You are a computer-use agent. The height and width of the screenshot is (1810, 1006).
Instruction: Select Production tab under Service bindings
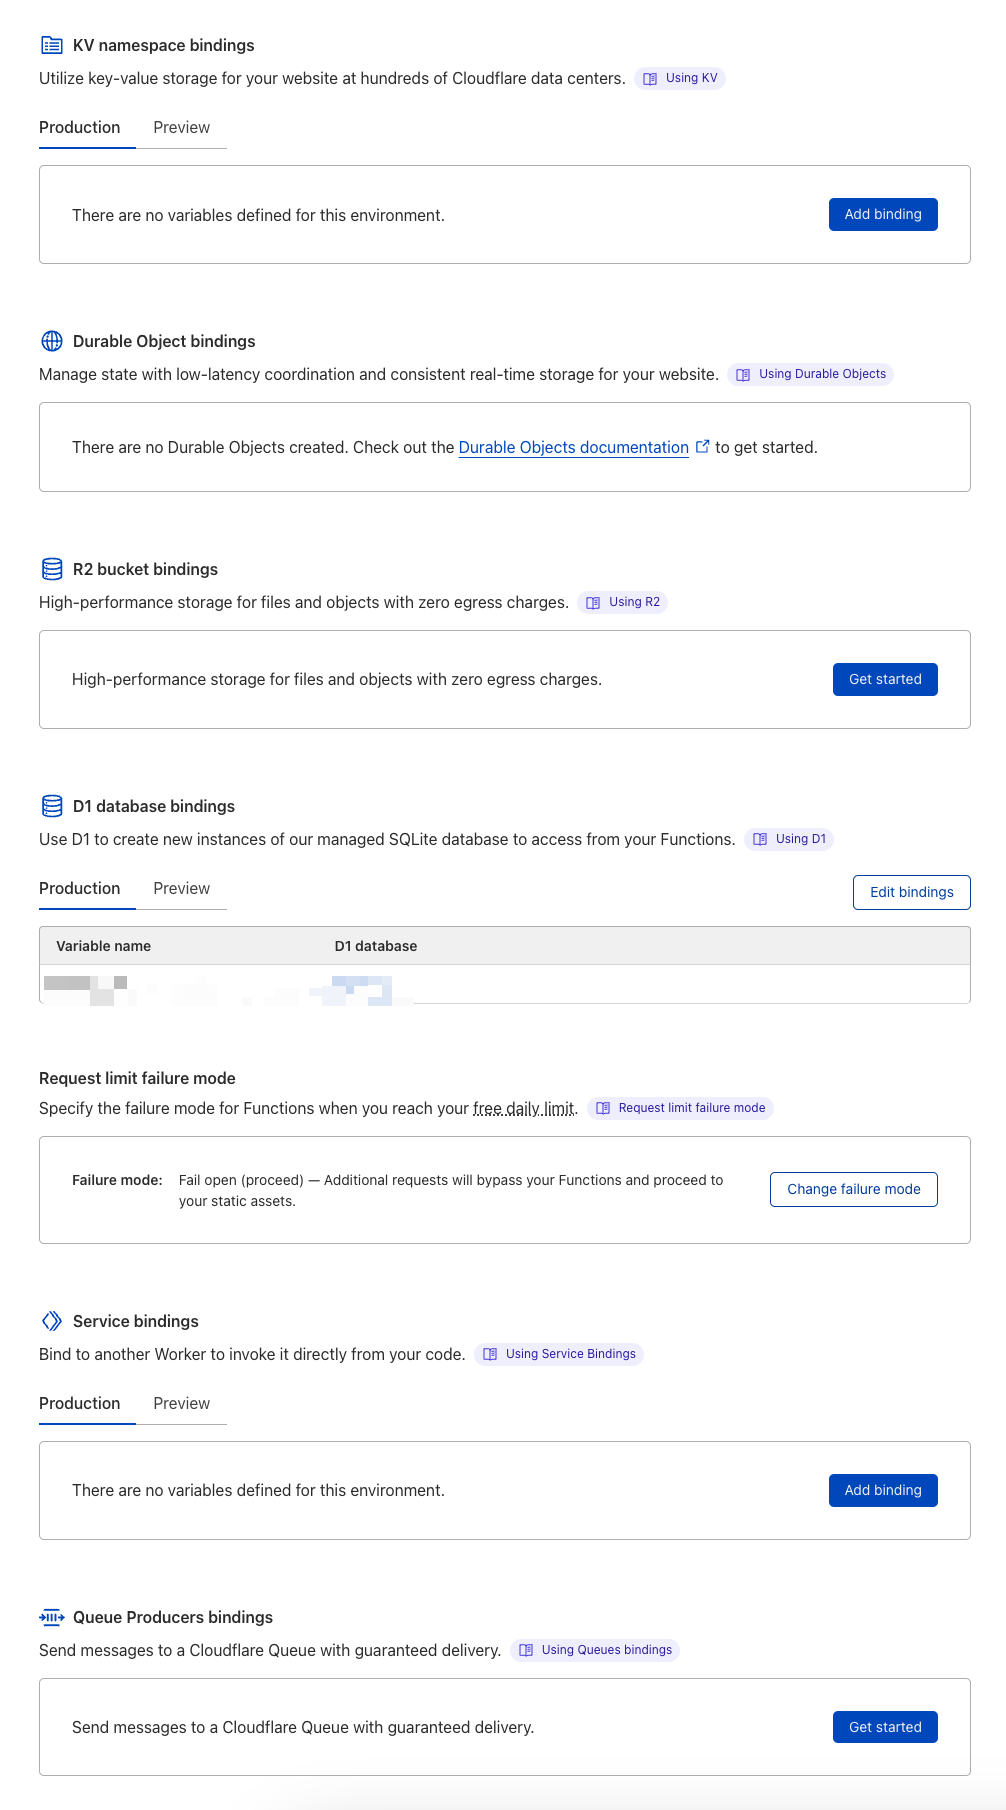click(x=80, y=1403)
